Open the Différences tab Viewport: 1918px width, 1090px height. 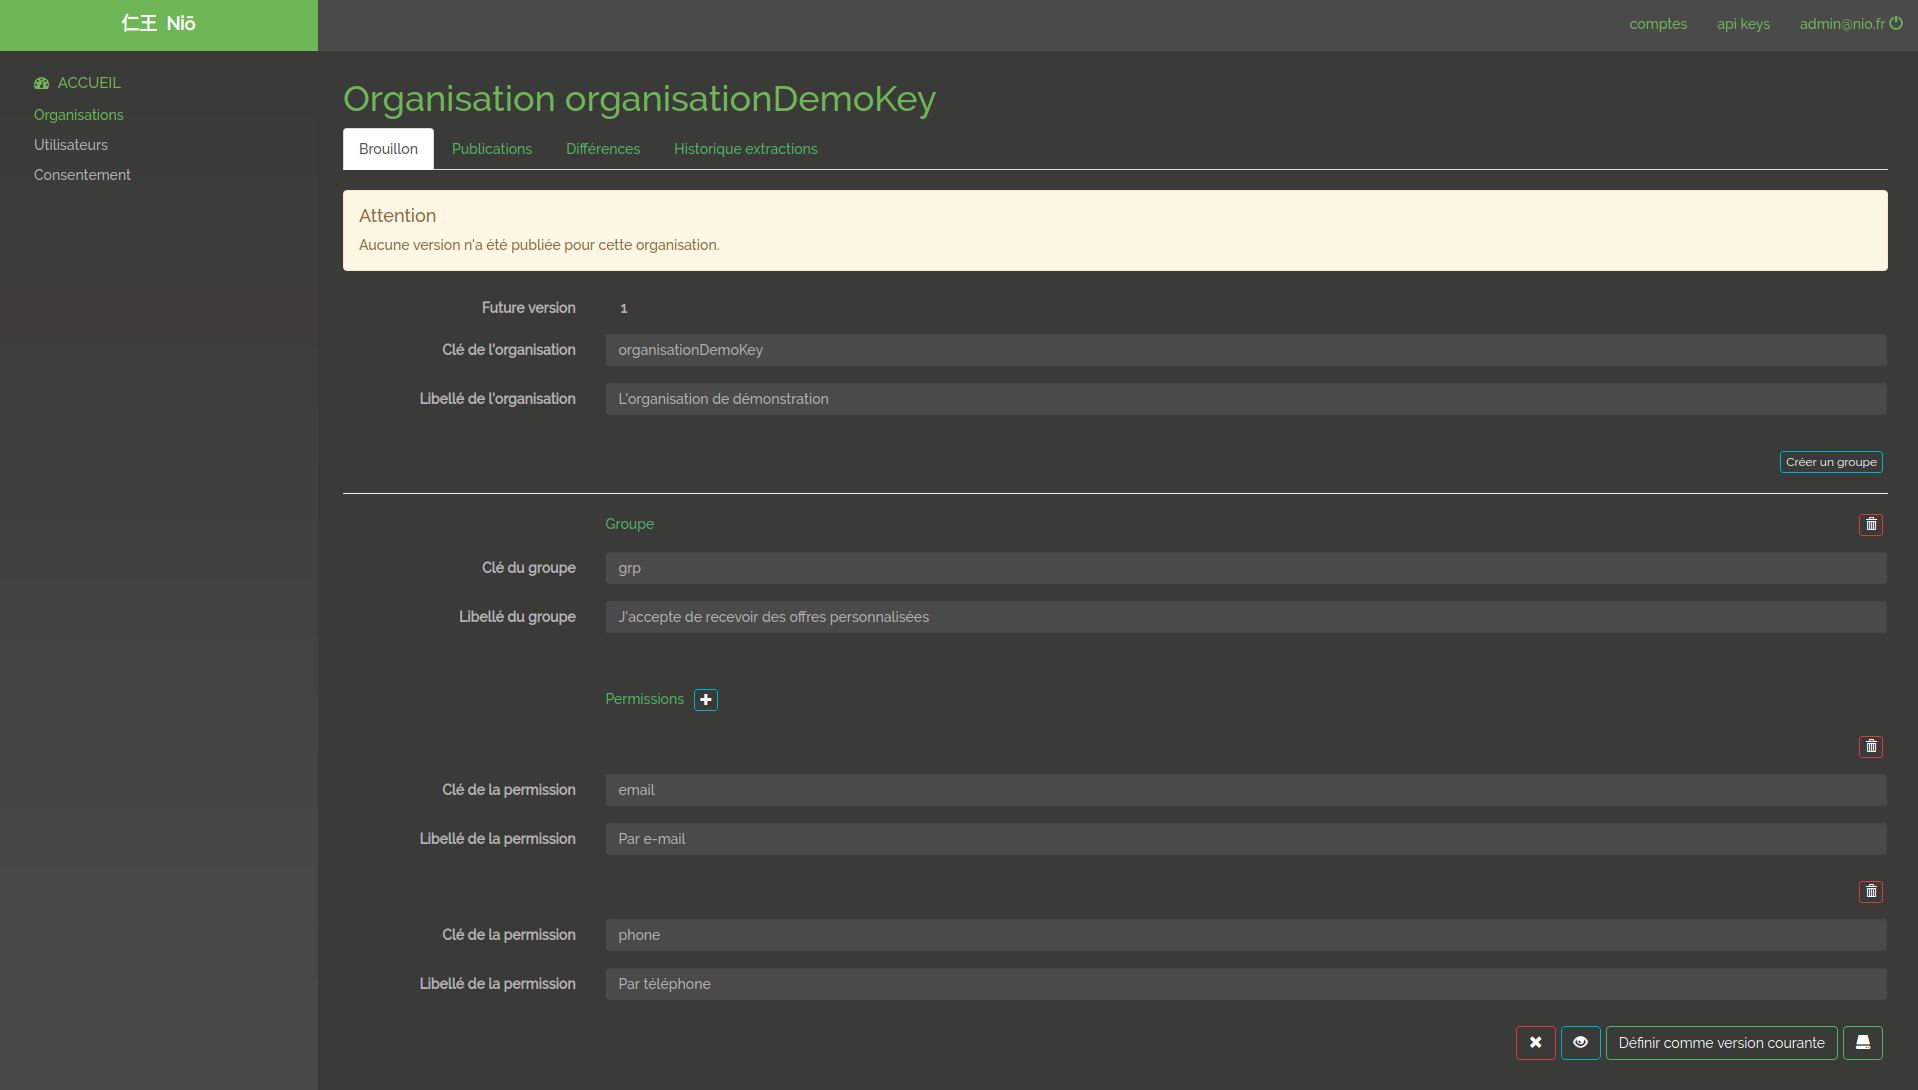click(603, 149)
